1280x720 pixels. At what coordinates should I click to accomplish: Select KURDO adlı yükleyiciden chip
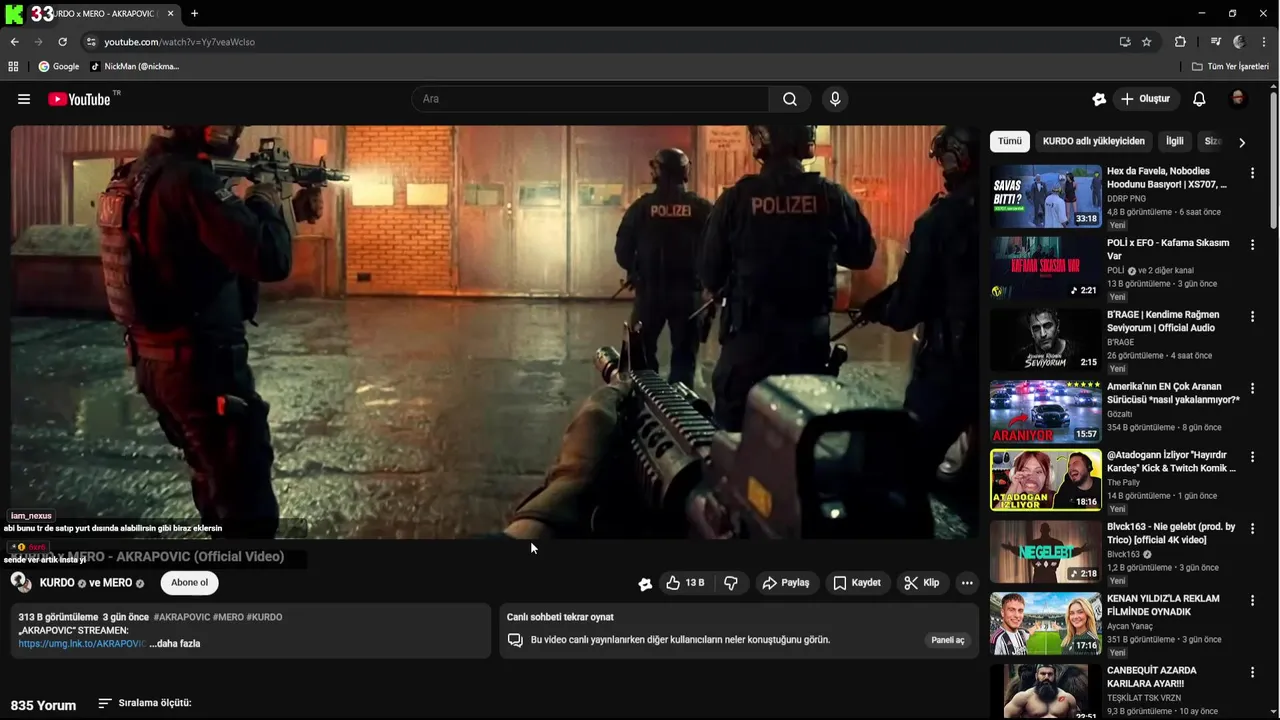tap(1094, 141)
